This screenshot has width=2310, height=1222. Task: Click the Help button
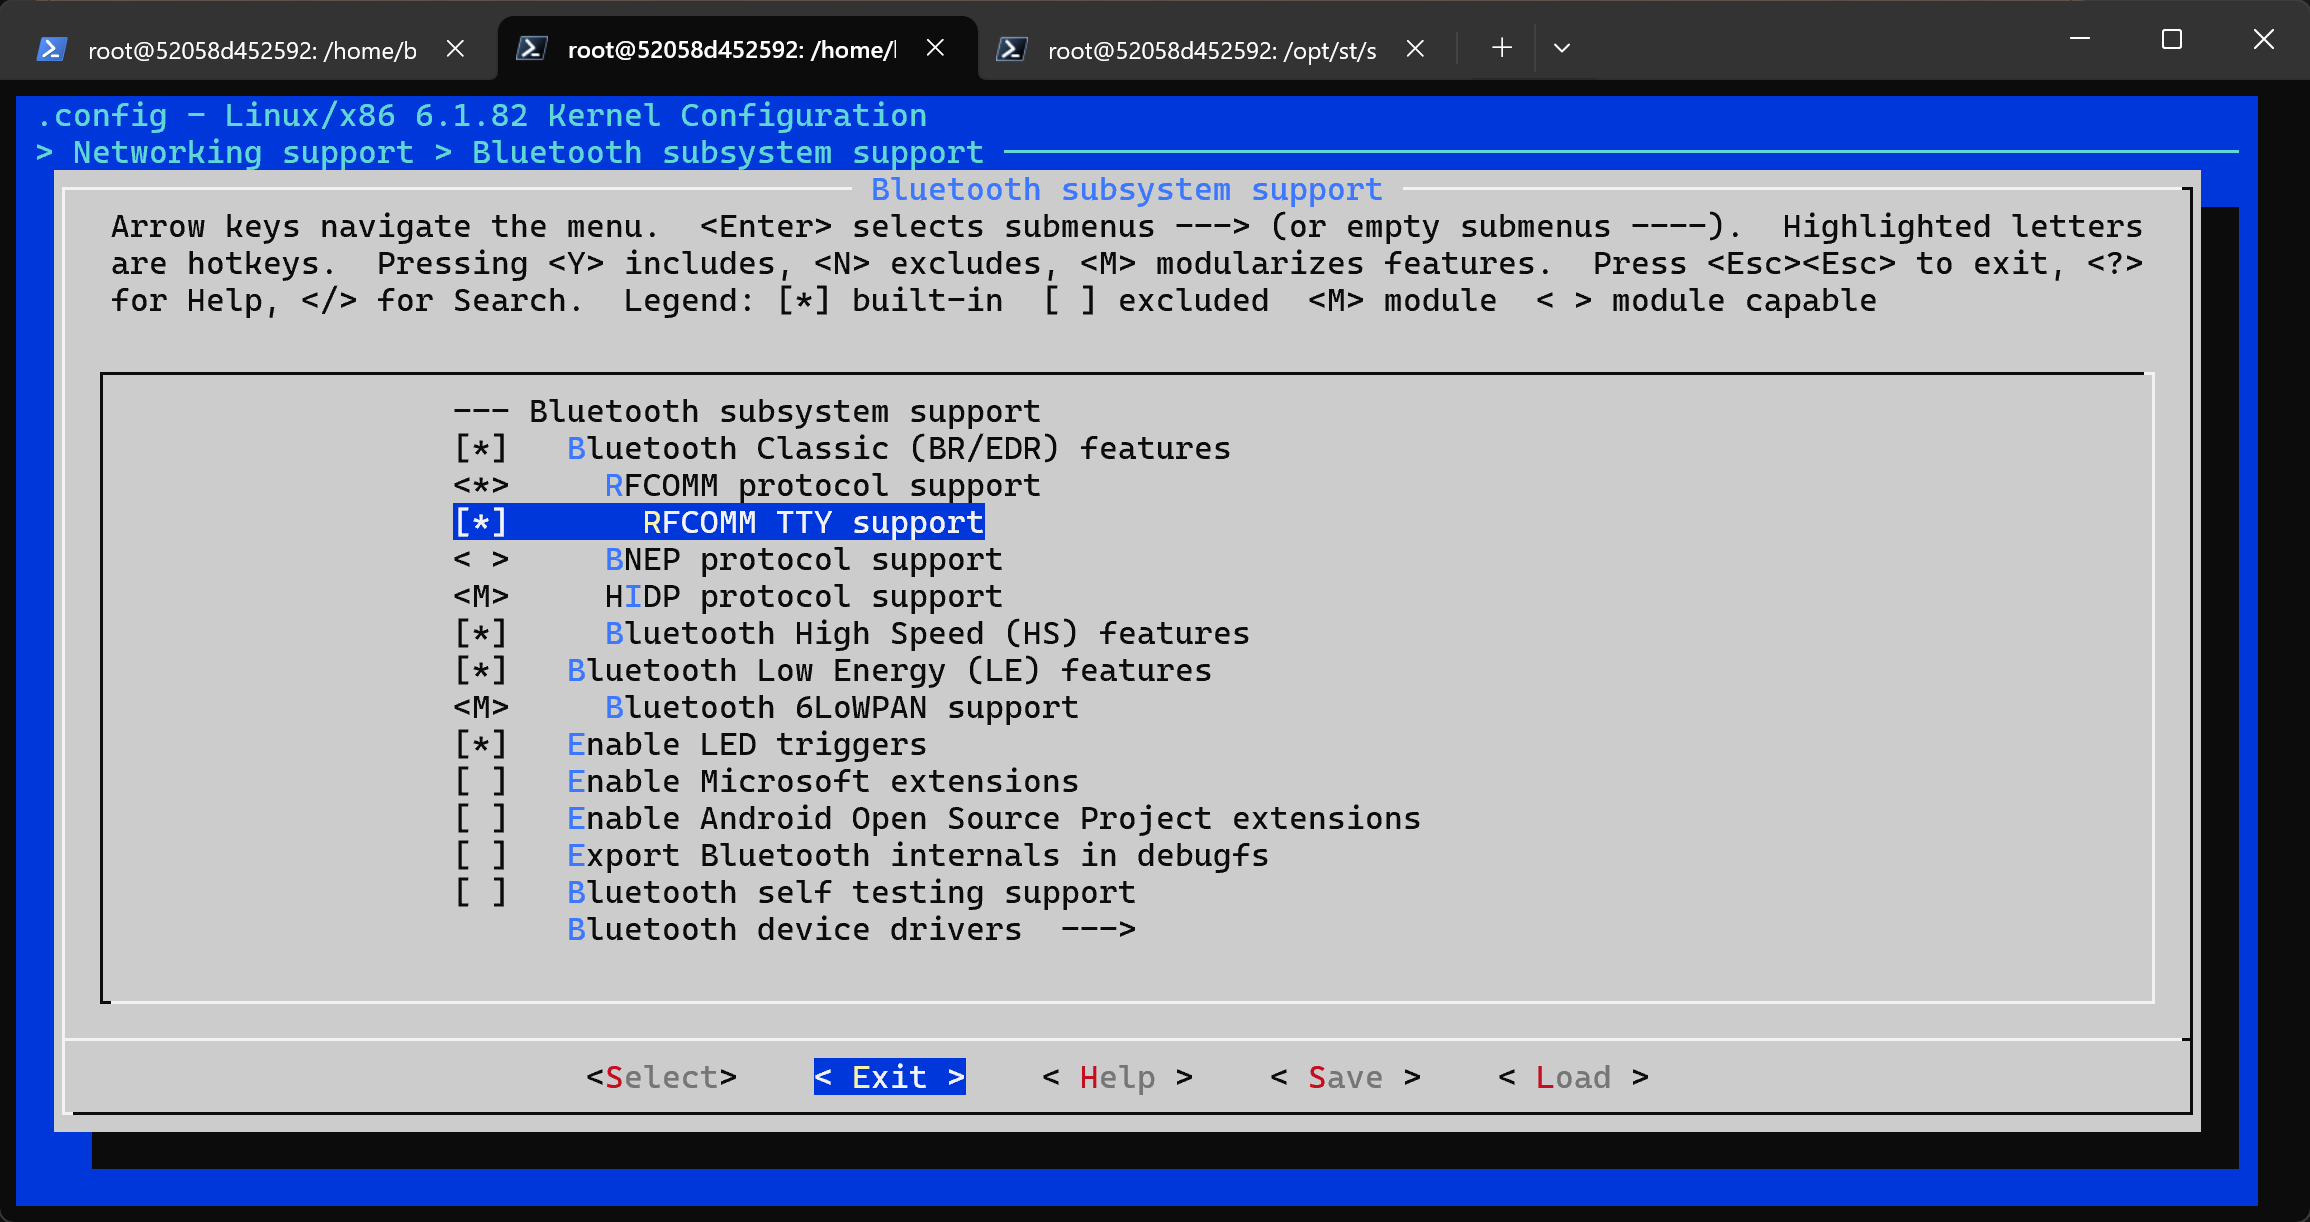(x=1117, y=1077)
